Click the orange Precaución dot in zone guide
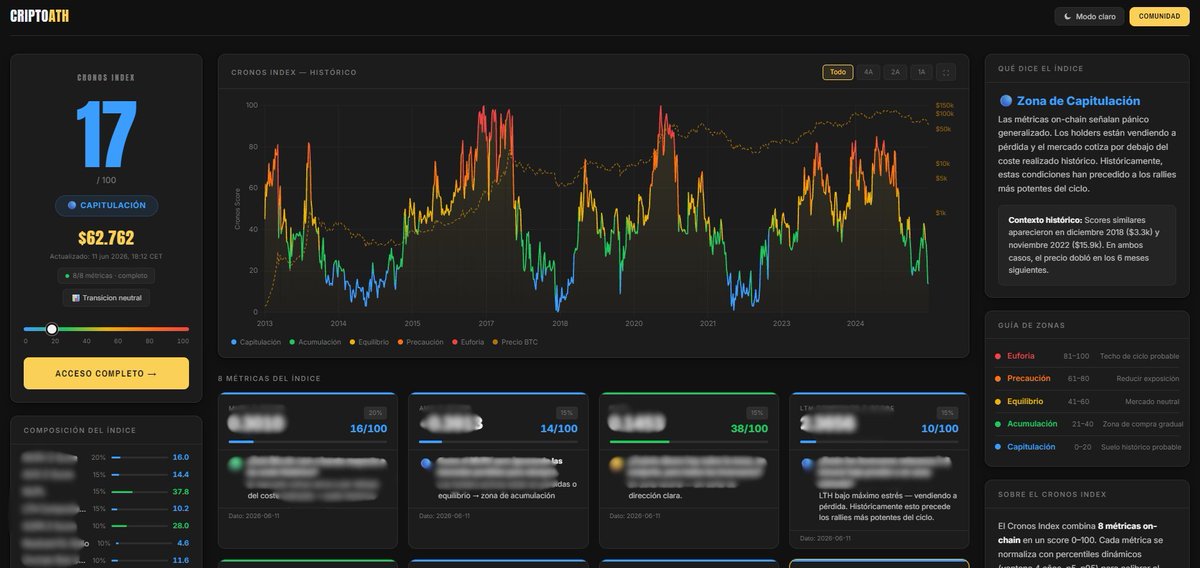Screen dimensions: 1200x568 click(997, 379)
